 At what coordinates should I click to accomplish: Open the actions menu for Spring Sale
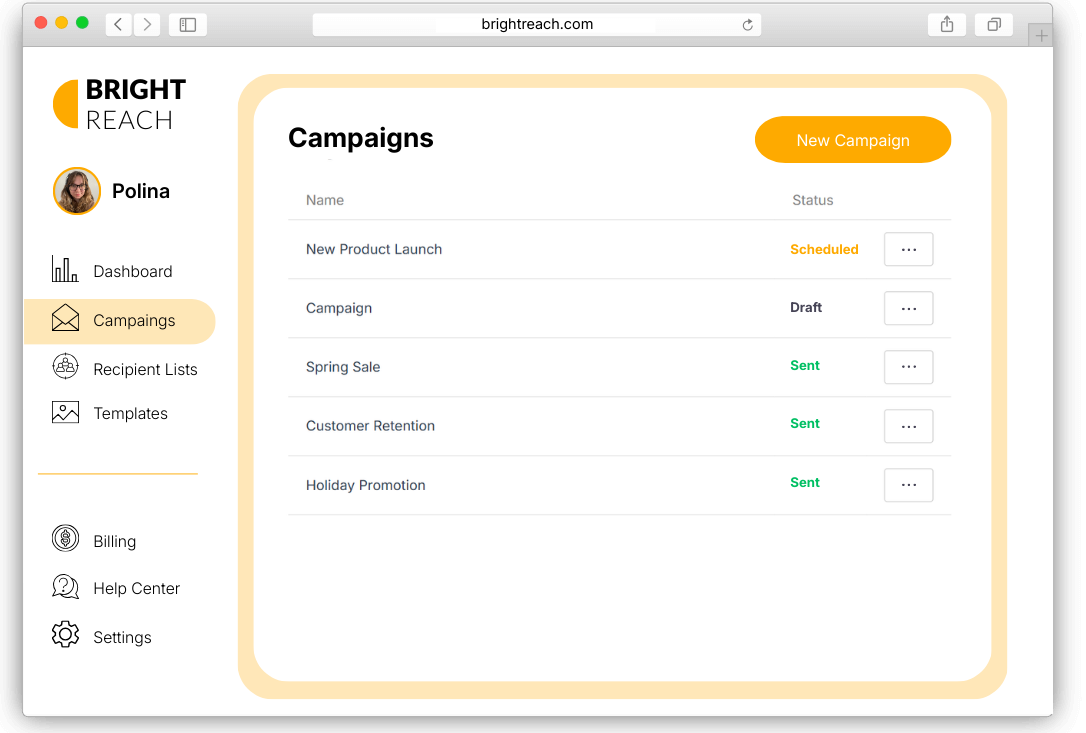tap(908, 367)
